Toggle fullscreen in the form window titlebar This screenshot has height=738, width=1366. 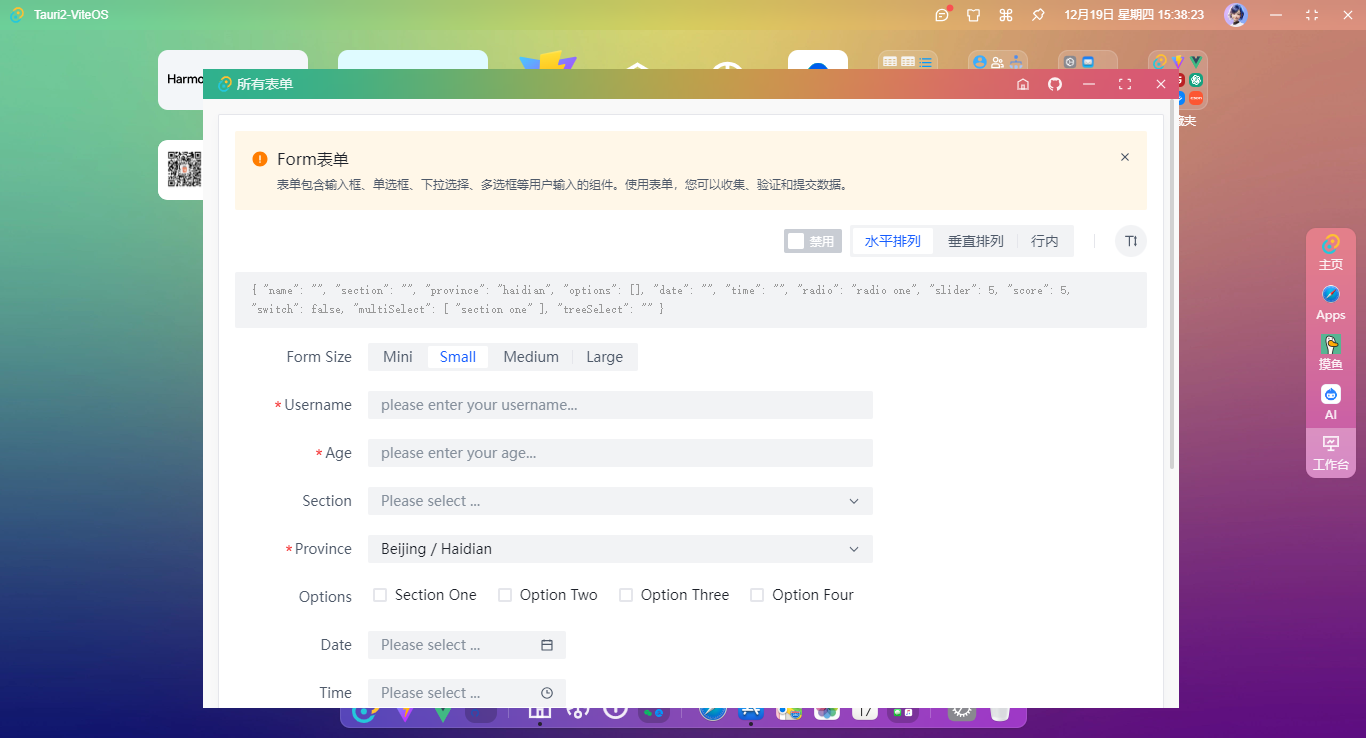[x=1125, y=84]
